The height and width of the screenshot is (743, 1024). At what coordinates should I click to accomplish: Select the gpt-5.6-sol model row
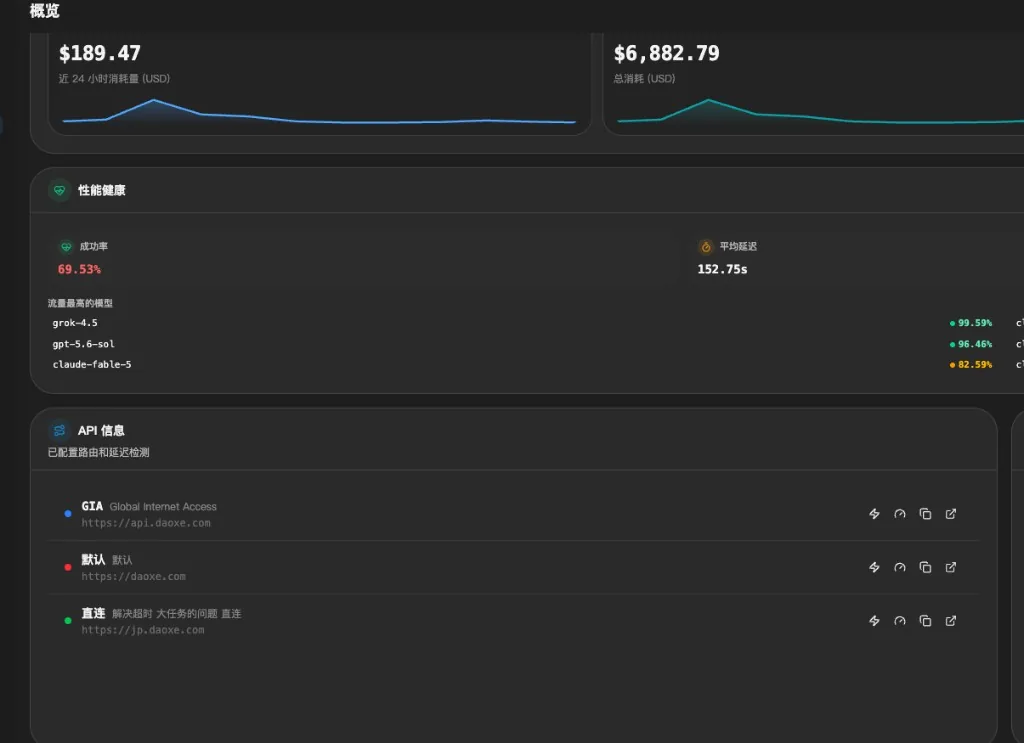pos(522,344)
